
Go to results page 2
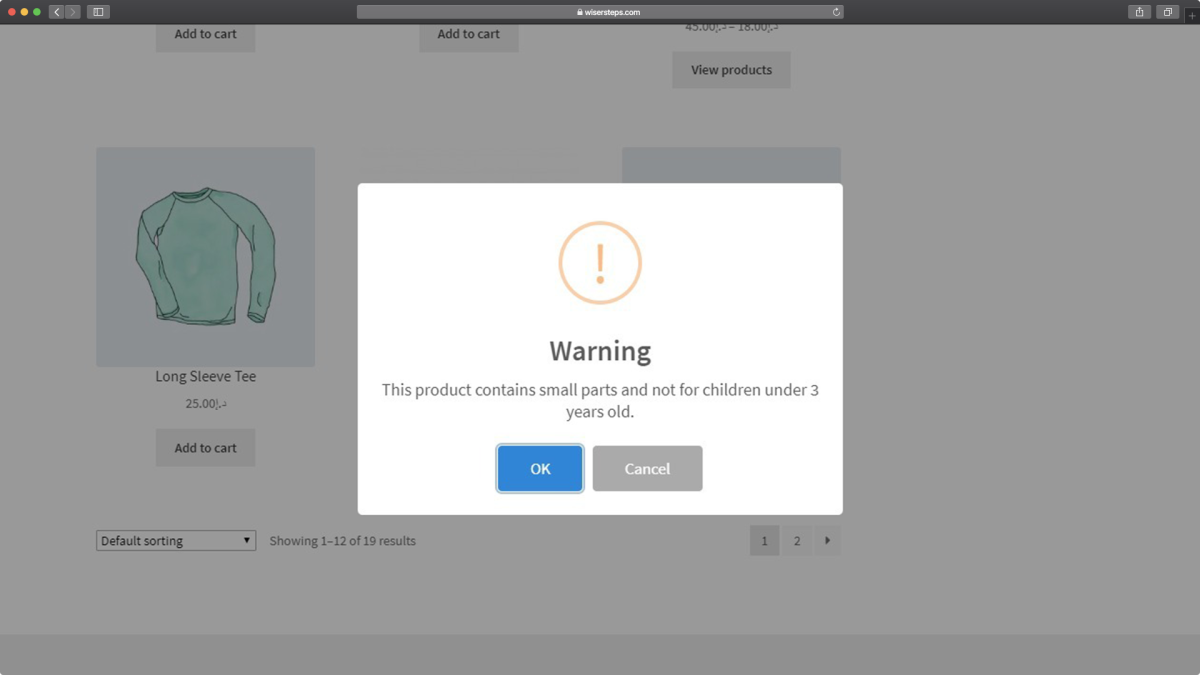pos(797,540)
